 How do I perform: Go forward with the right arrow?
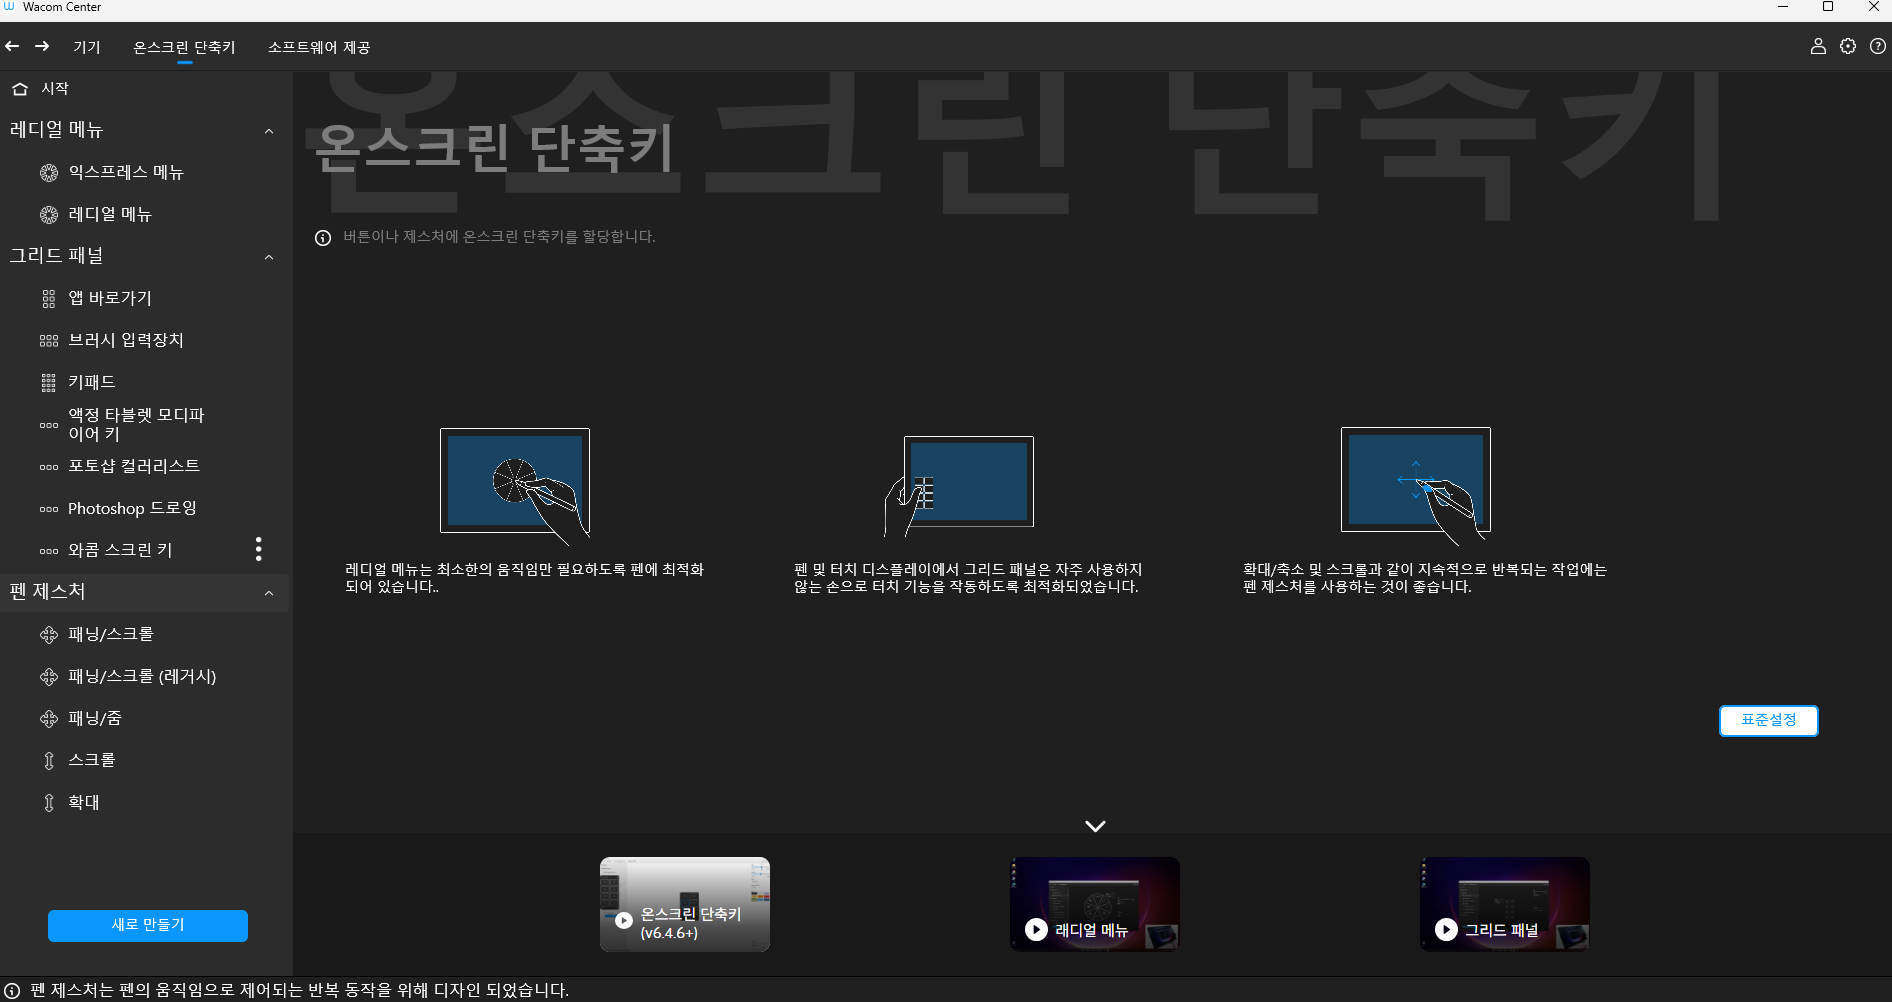(x=42, y=46)
